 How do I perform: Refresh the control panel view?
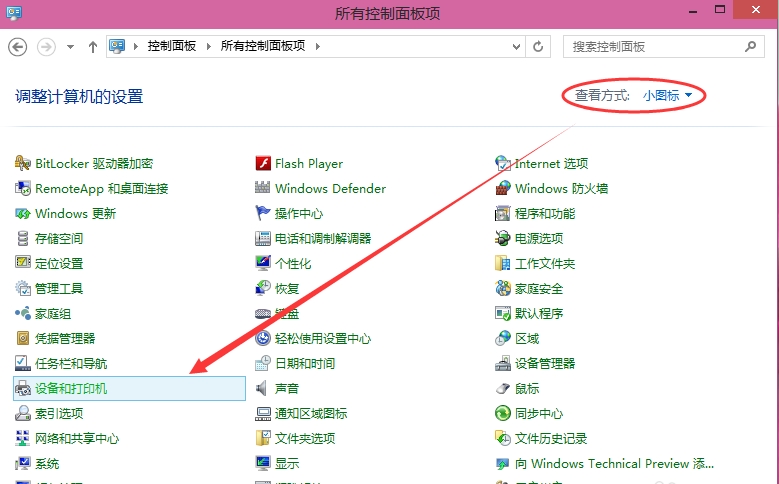pyautogui.click(x=538, y=47)
